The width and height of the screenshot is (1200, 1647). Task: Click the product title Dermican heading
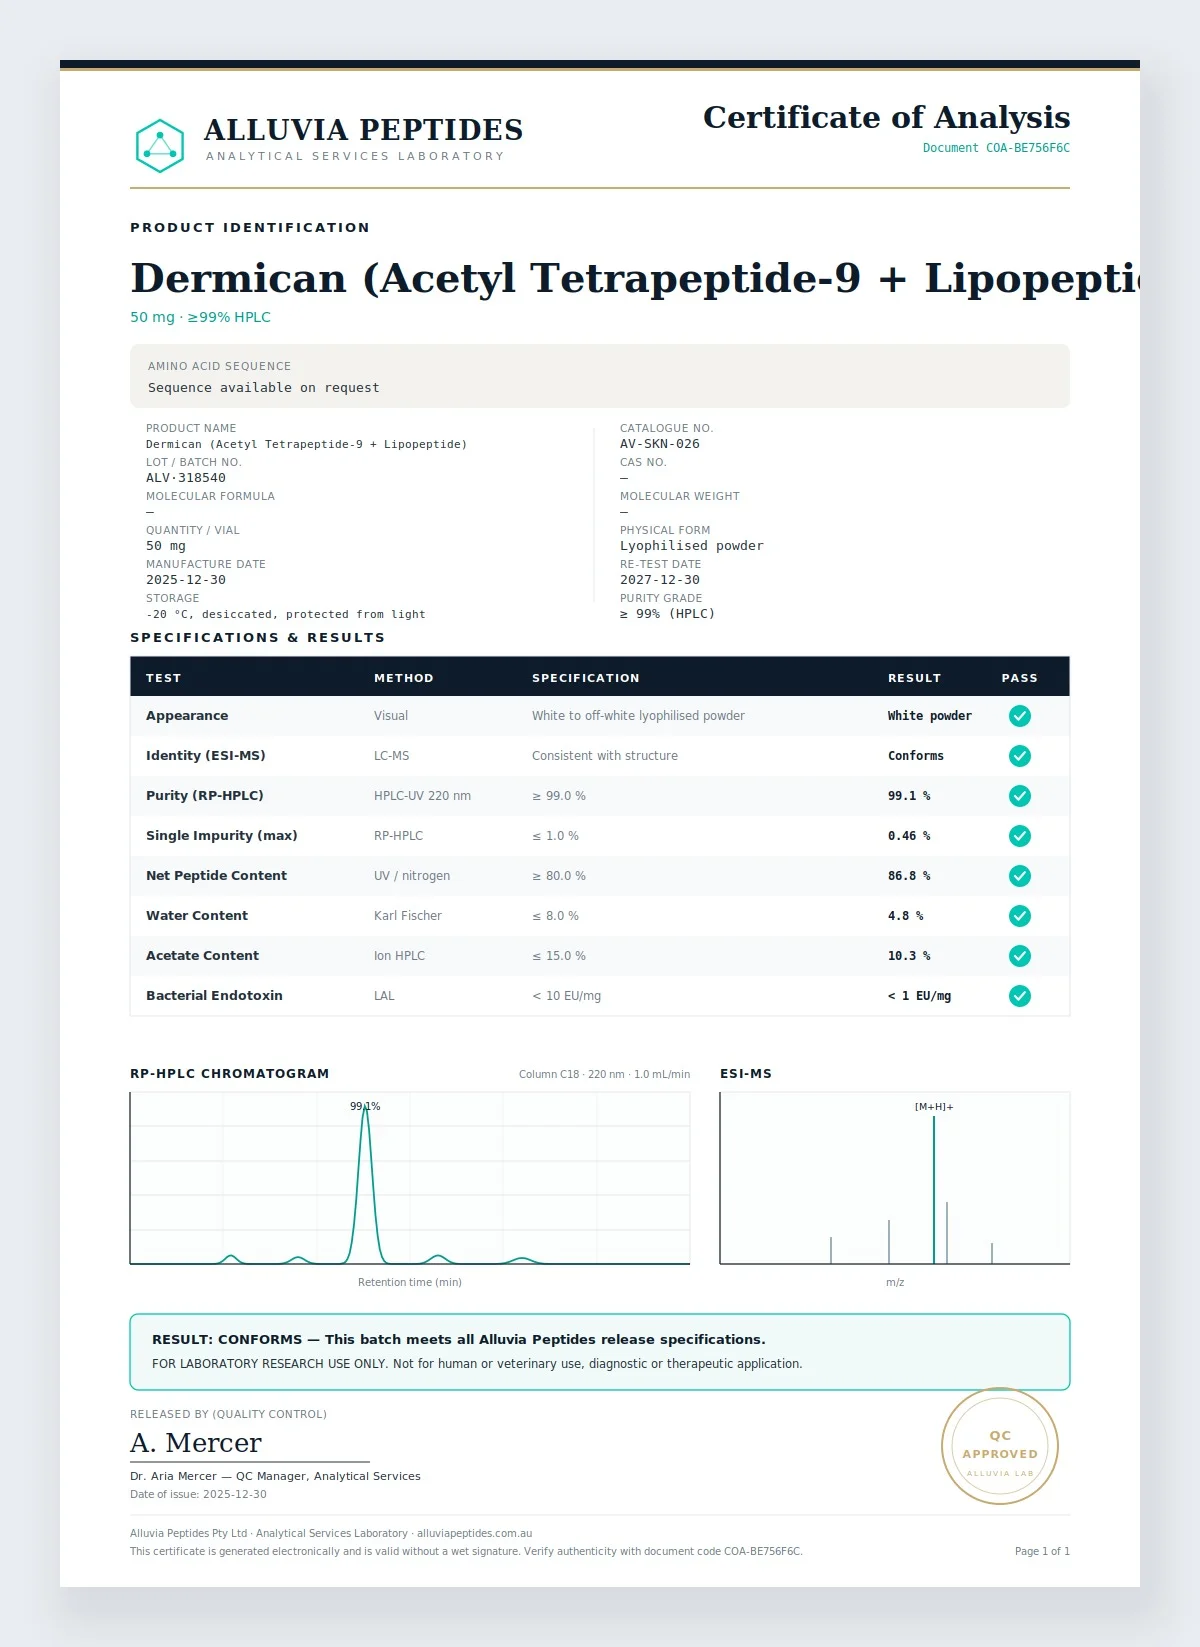pos(635,278)
